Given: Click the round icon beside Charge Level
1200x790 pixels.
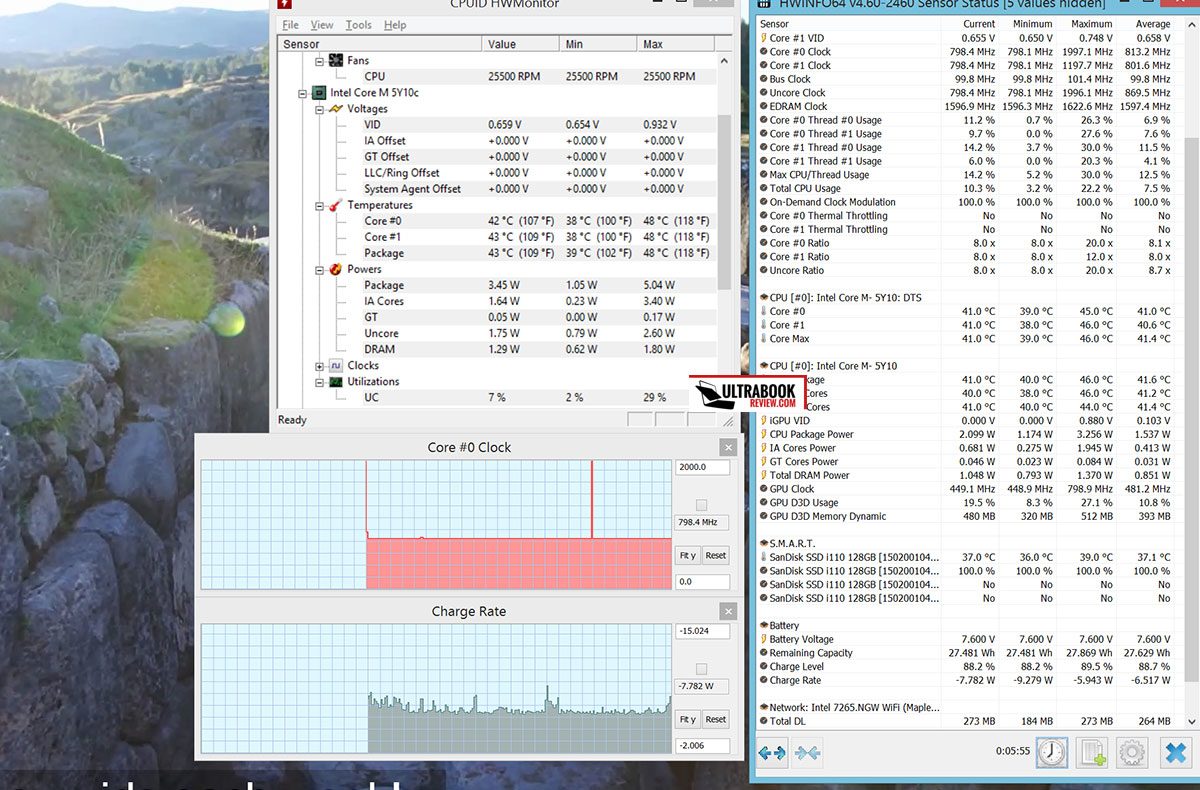Looking at the screenshot, I should tap(763, 667).
